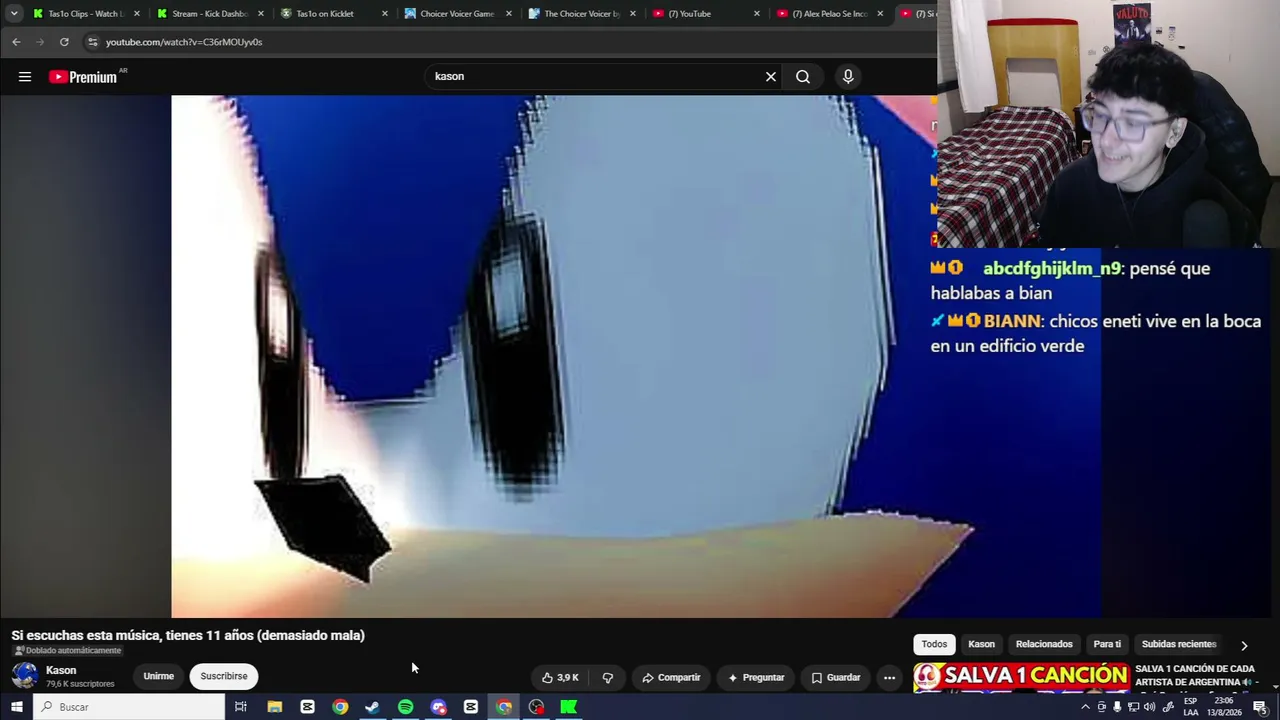This screenshot has height=720, width=1280.
Task: Show more filter chips with the arrow
Action: 1244,645
